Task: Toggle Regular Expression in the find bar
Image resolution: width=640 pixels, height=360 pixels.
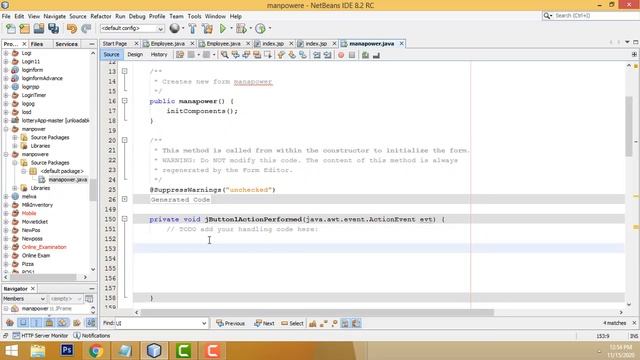Action: click(x=334, y=323)
